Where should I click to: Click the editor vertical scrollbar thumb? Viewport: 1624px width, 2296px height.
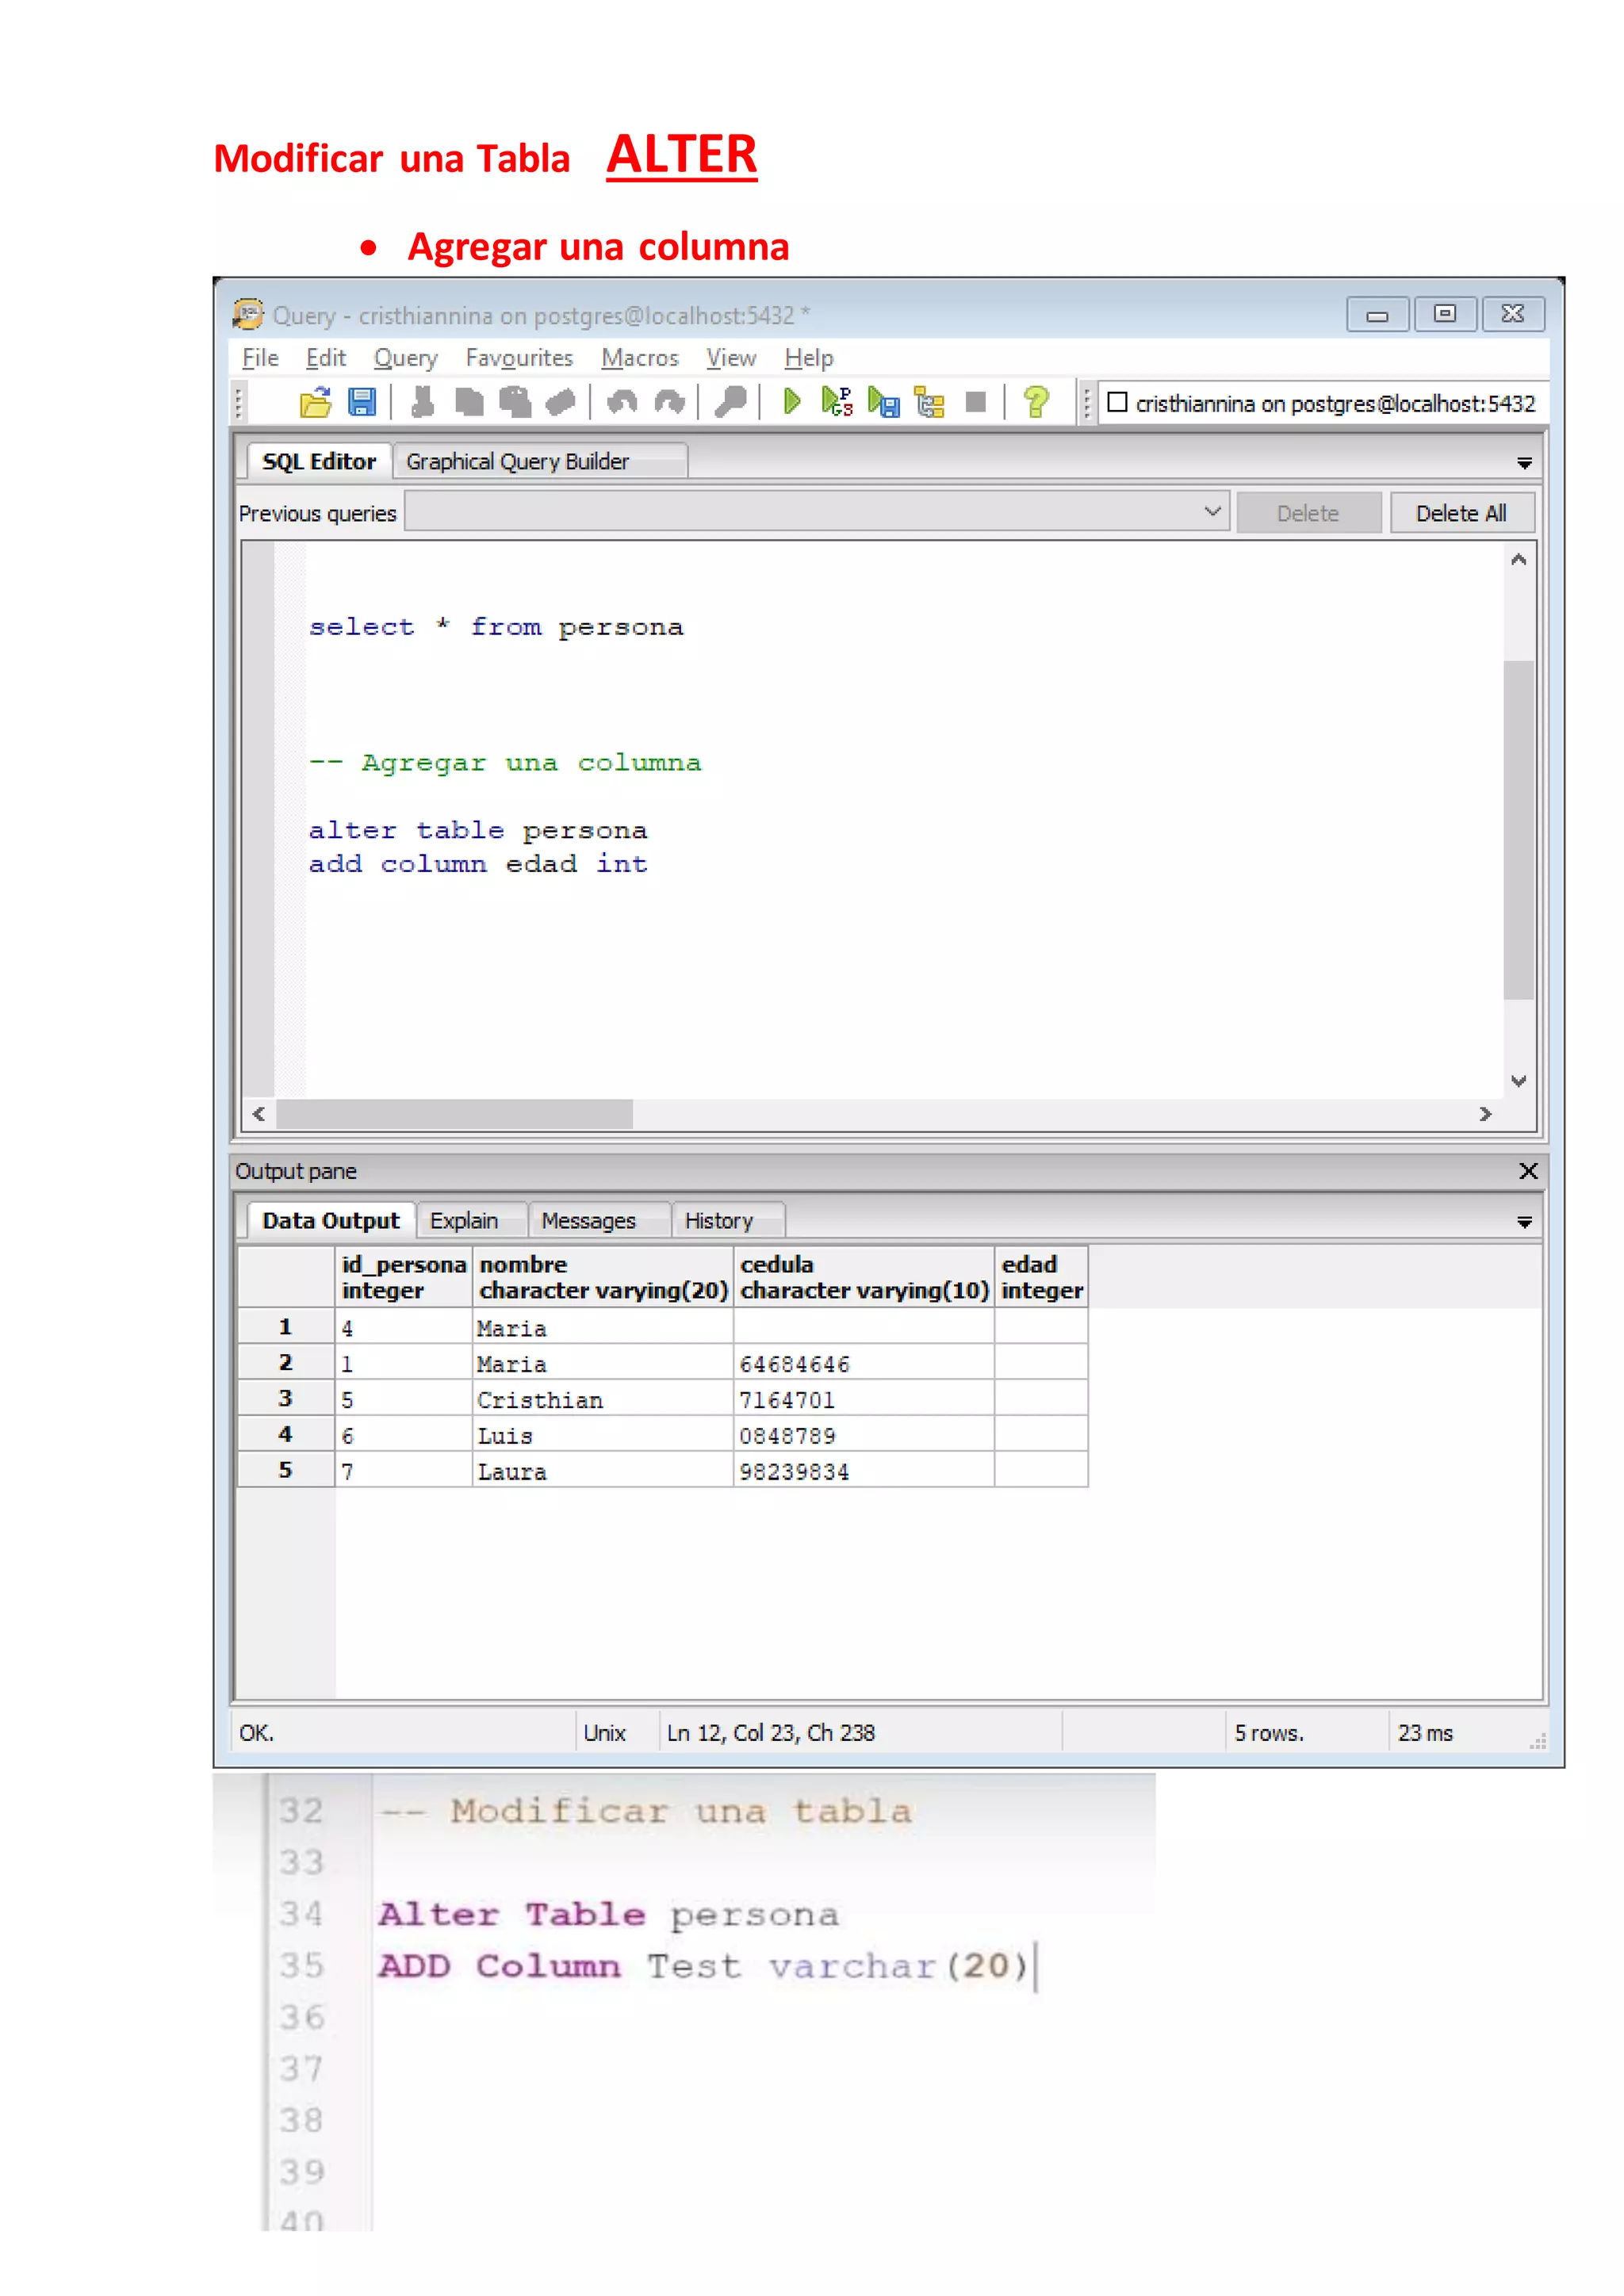click(x=1518, y=829)
